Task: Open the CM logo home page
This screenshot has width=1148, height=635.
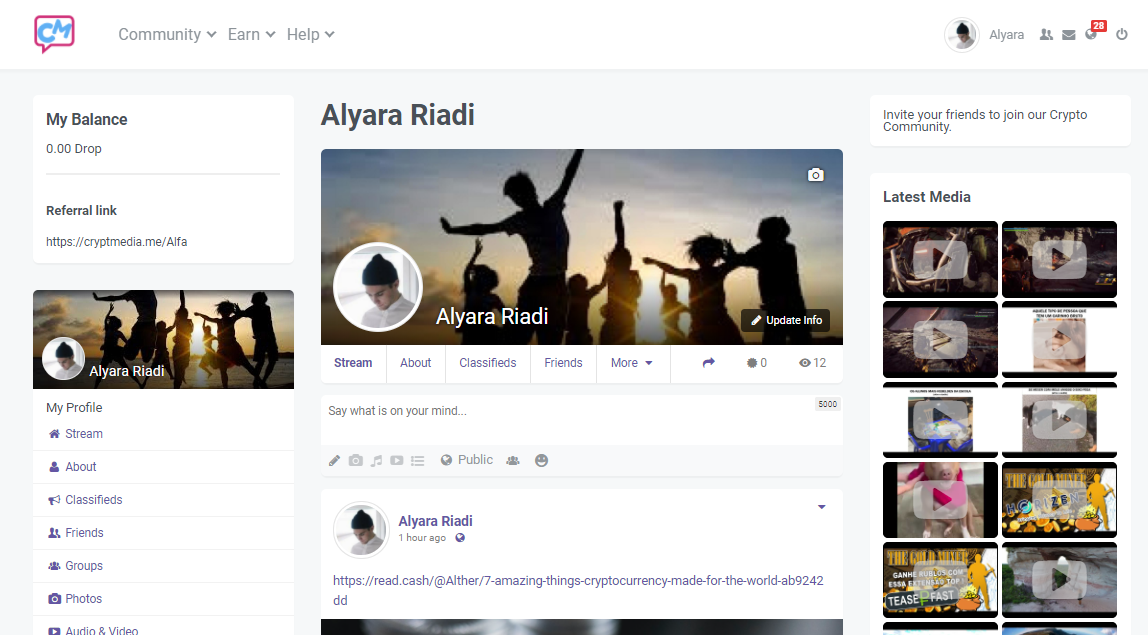Action: [54, 34]
